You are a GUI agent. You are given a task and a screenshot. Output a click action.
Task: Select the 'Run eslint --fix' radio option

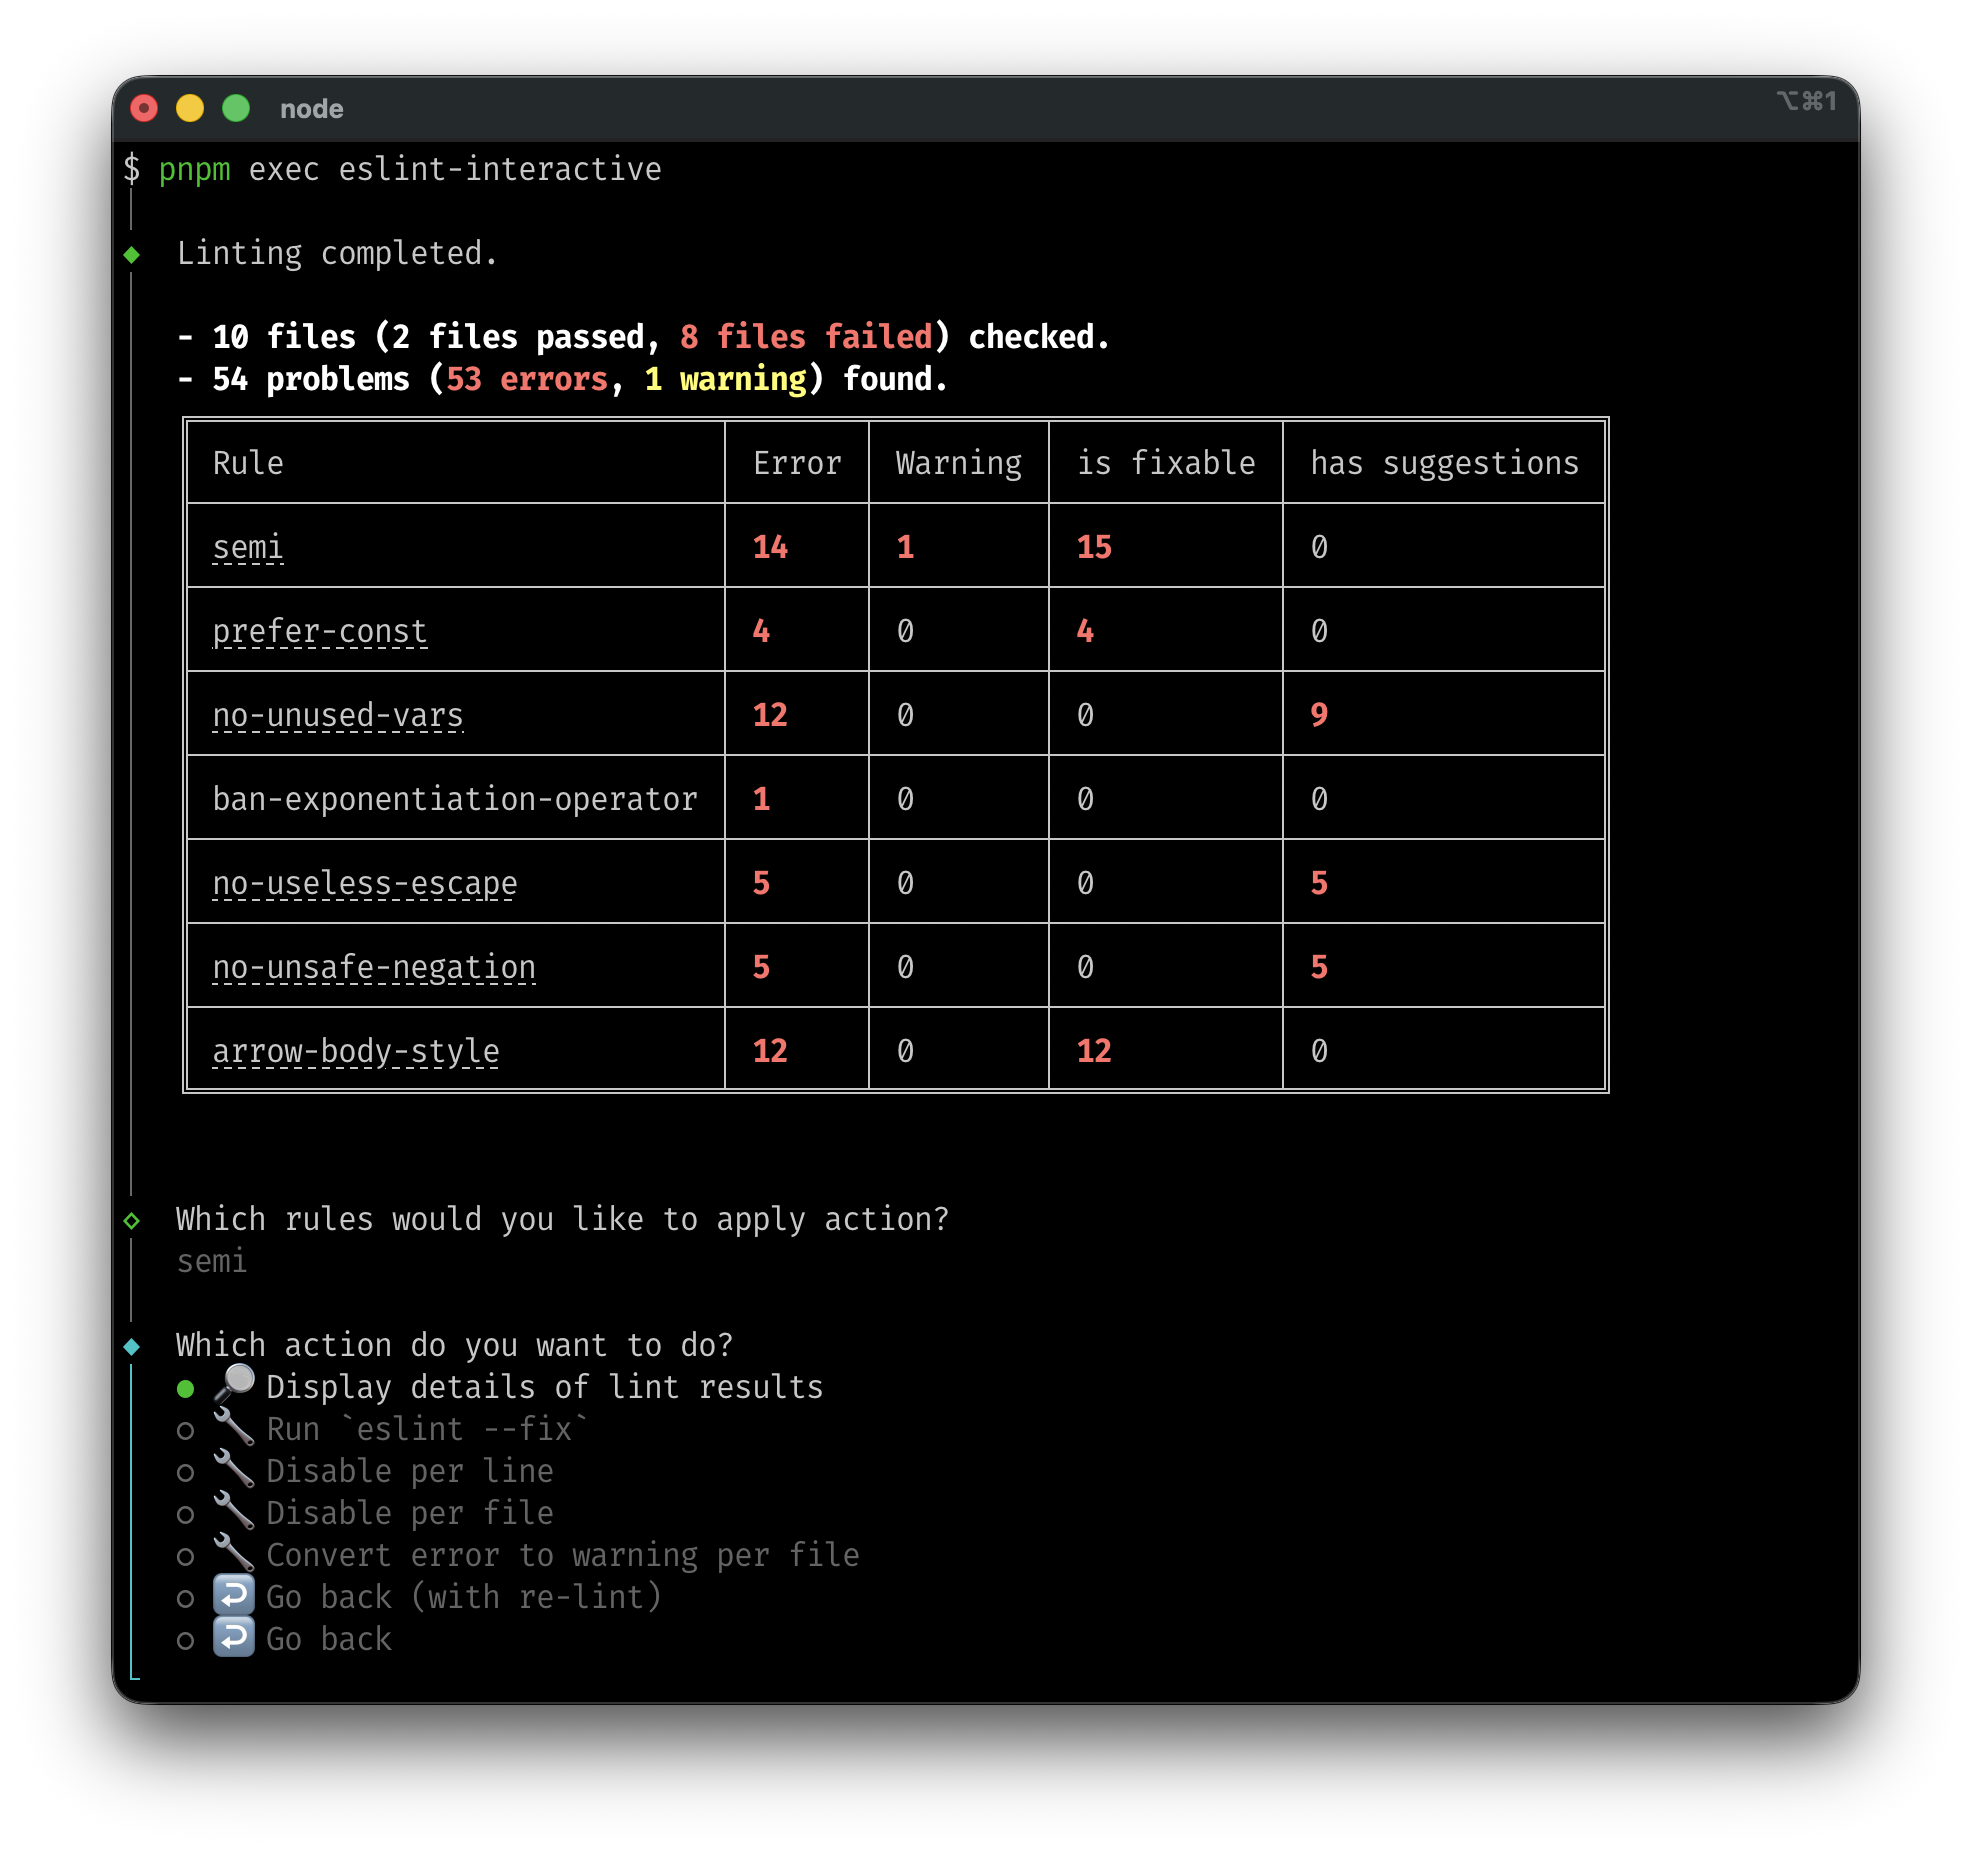(x=185, y=1430)
